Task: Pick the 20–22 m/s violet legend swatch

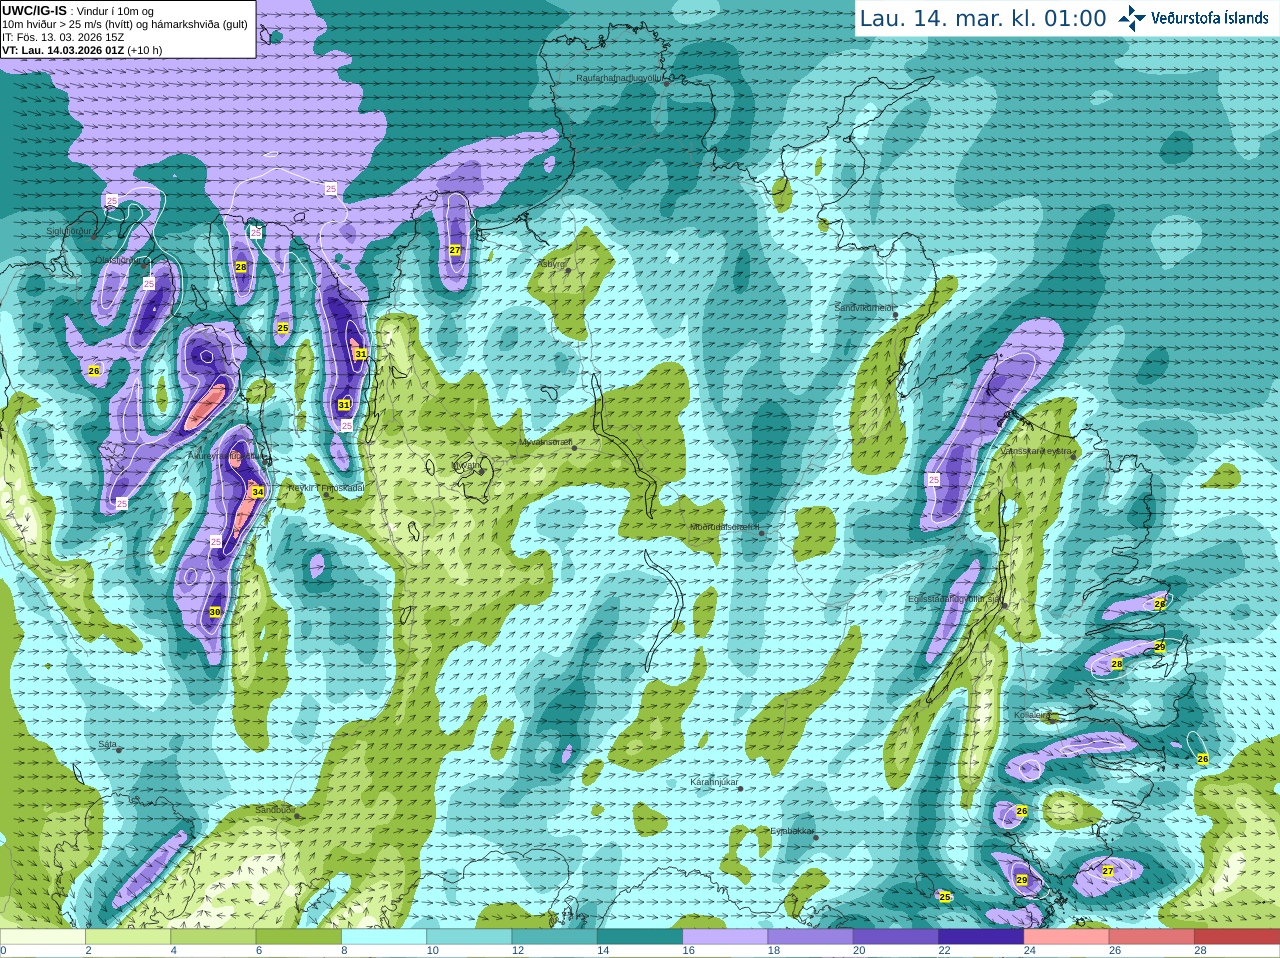Action: coord(896,937)
